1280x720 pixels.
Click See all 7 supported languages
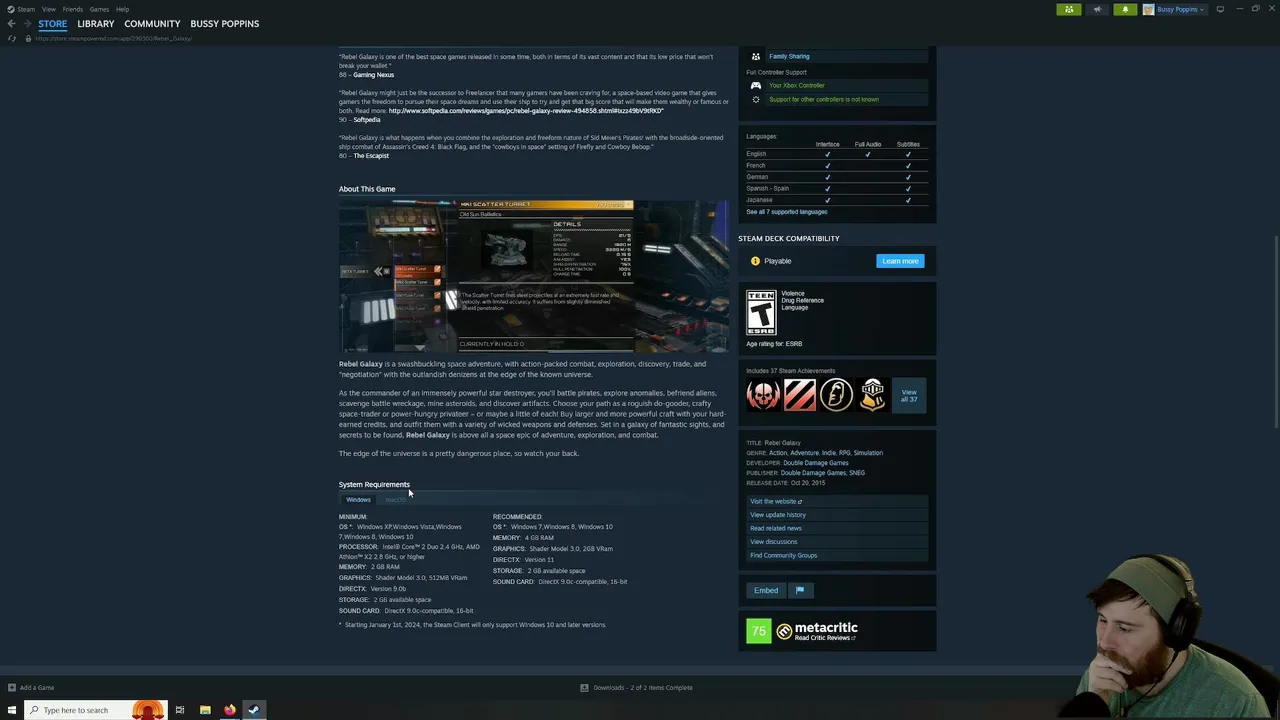[x=787, y=212]
